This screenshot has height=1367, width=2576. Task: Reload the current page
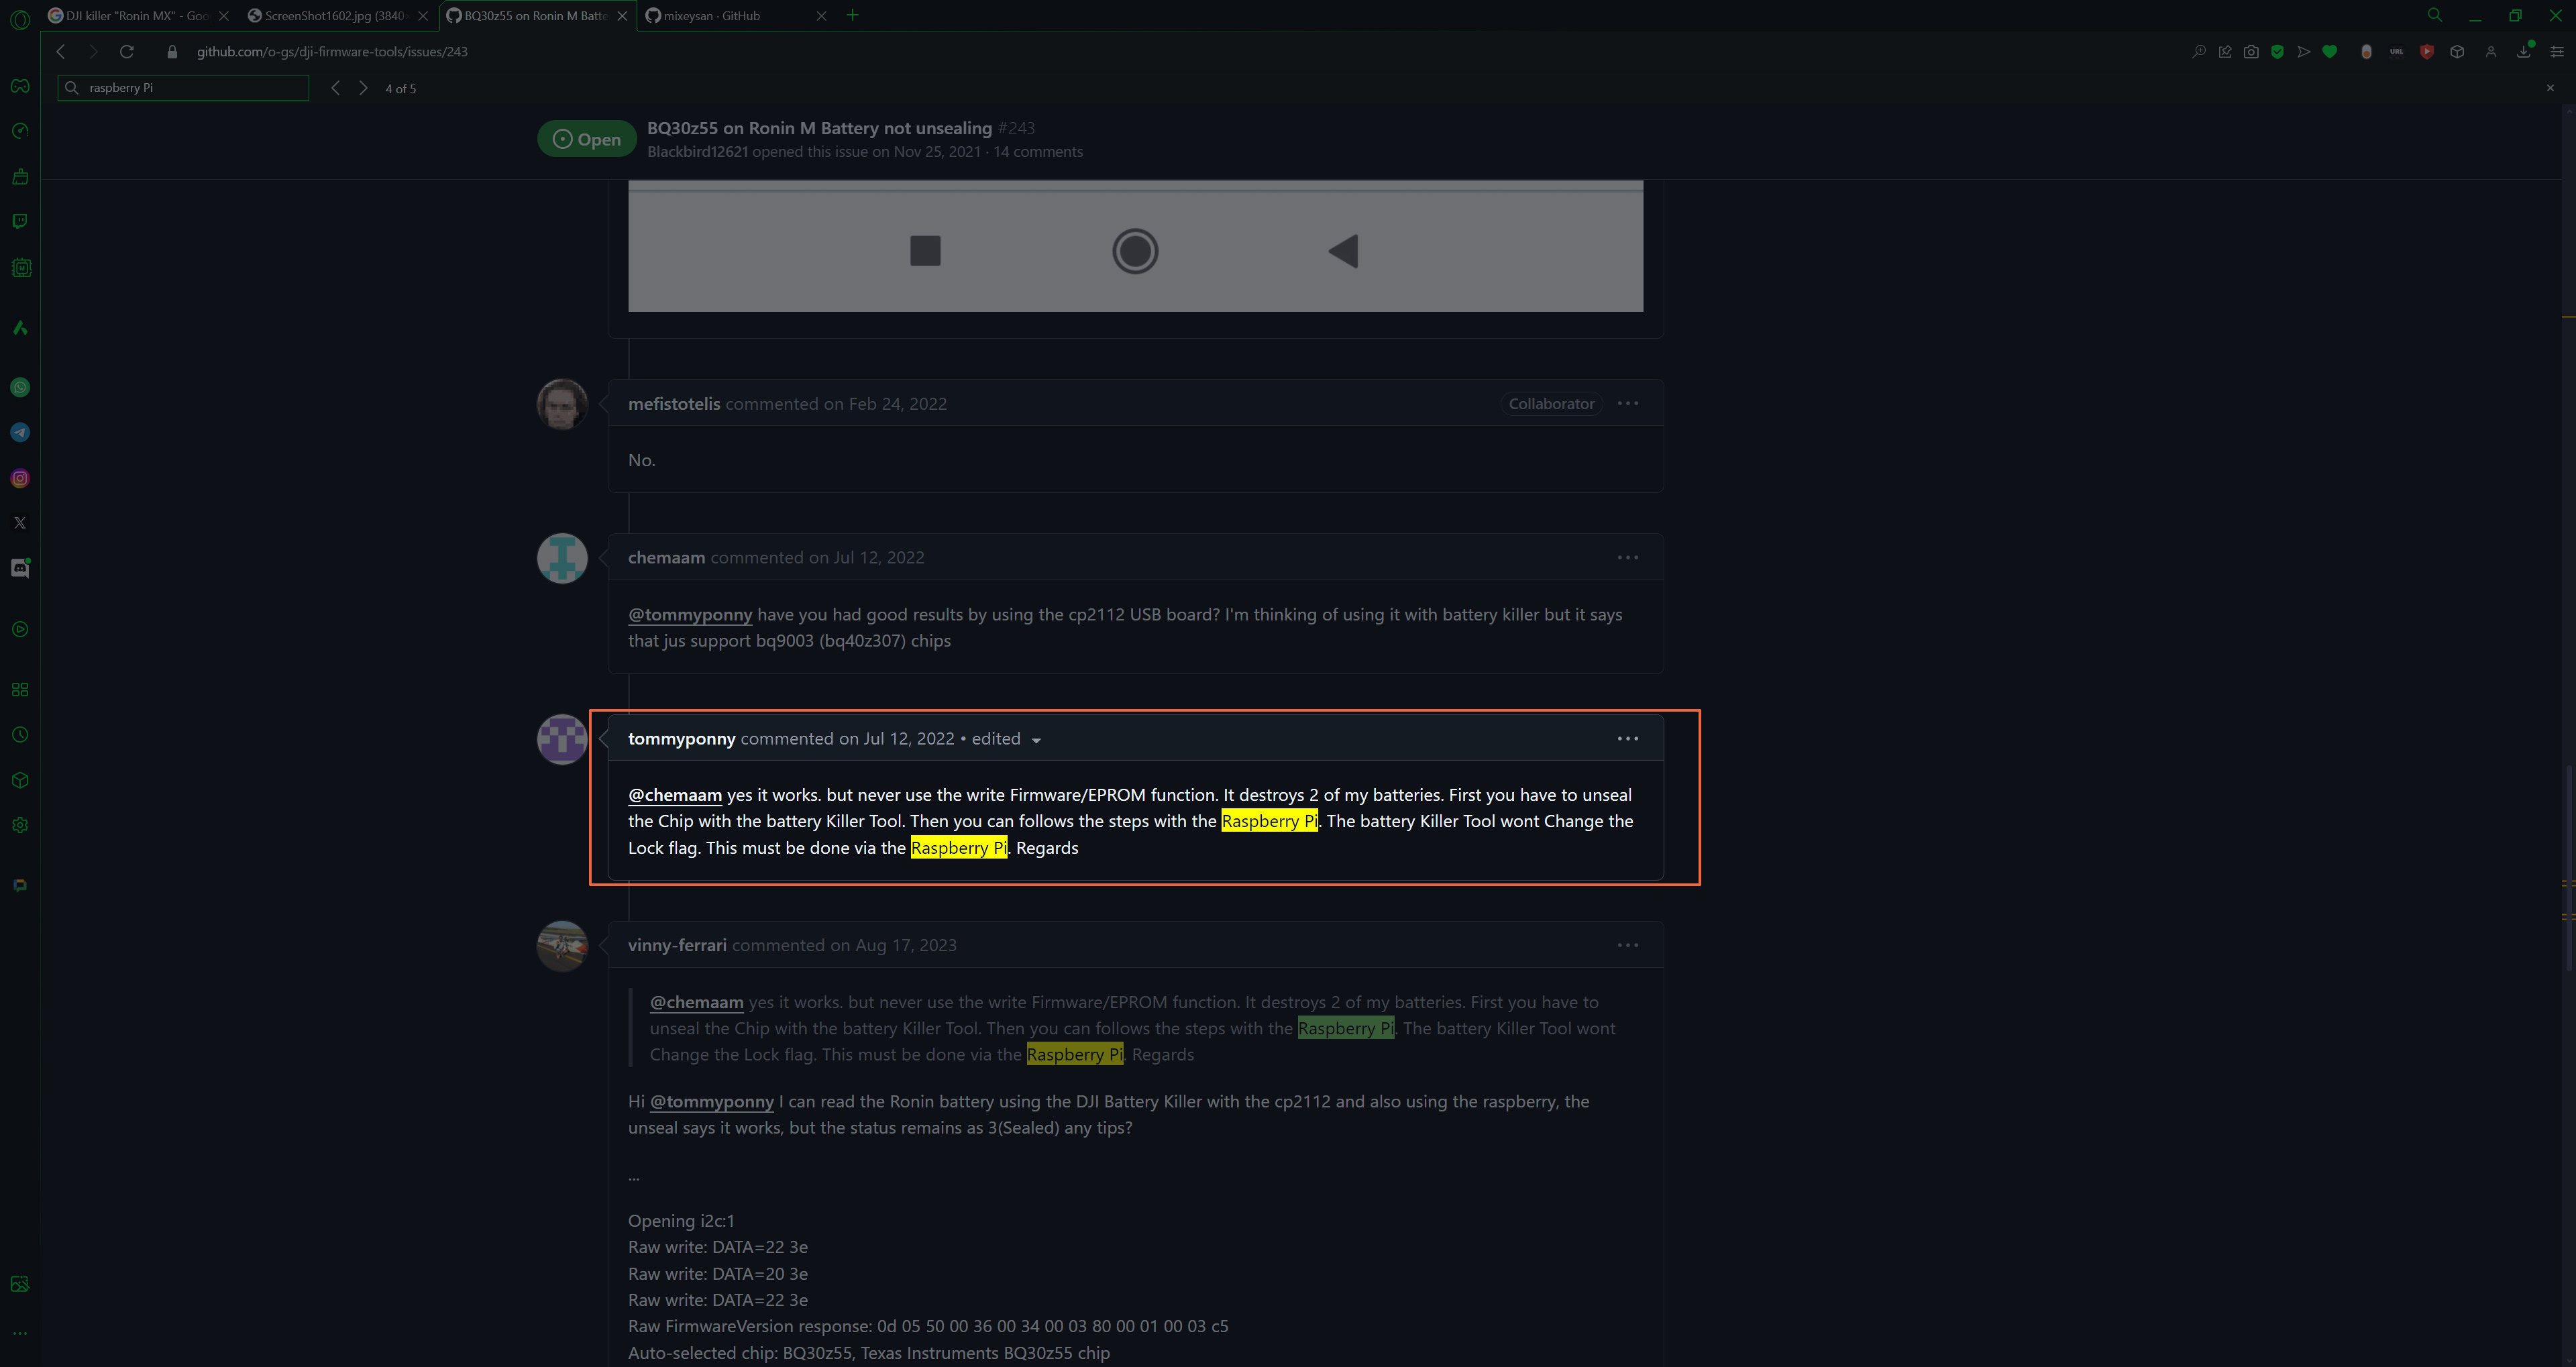[126, 52]
